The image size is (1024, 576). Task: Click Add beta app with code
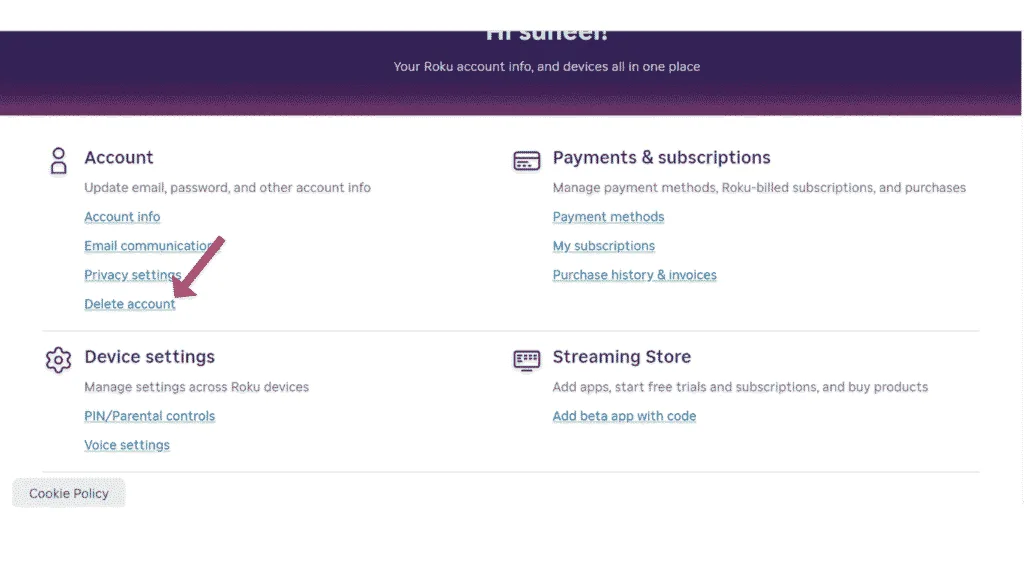[624, 416]
